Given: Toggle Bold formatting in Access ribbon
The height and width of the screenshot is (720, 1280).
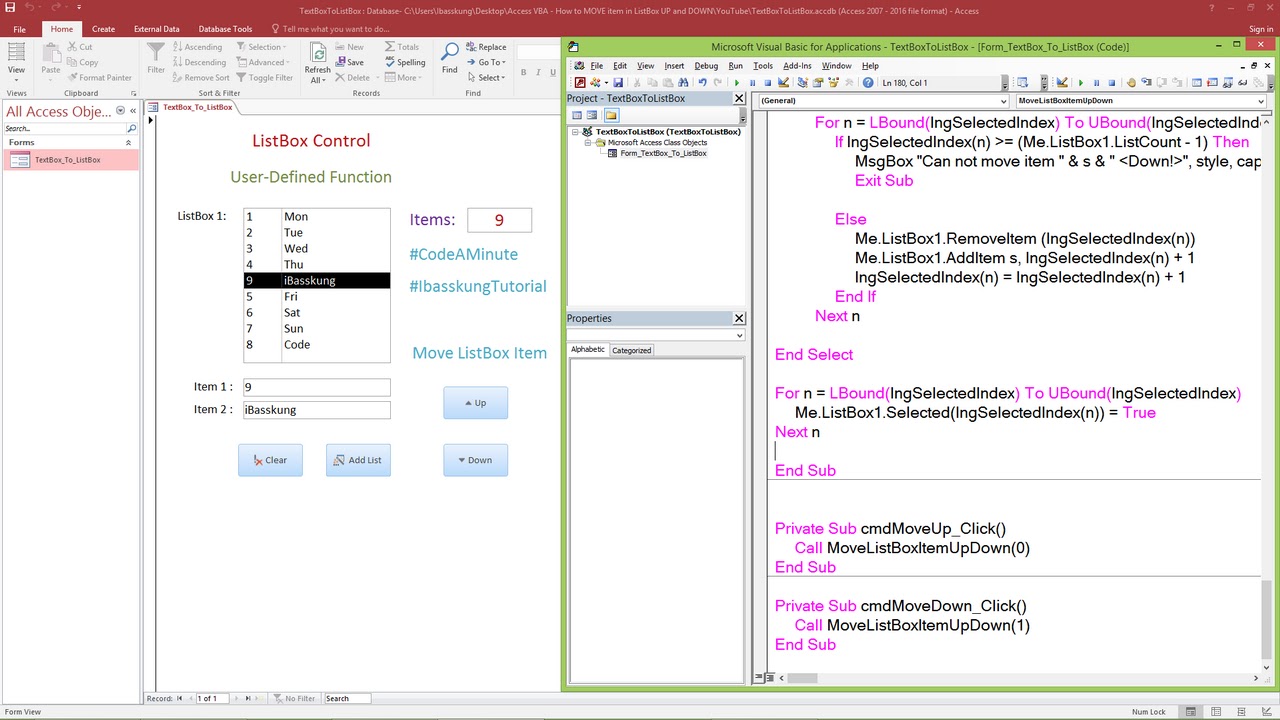Looking at the screenshot, I should (523, 72).
